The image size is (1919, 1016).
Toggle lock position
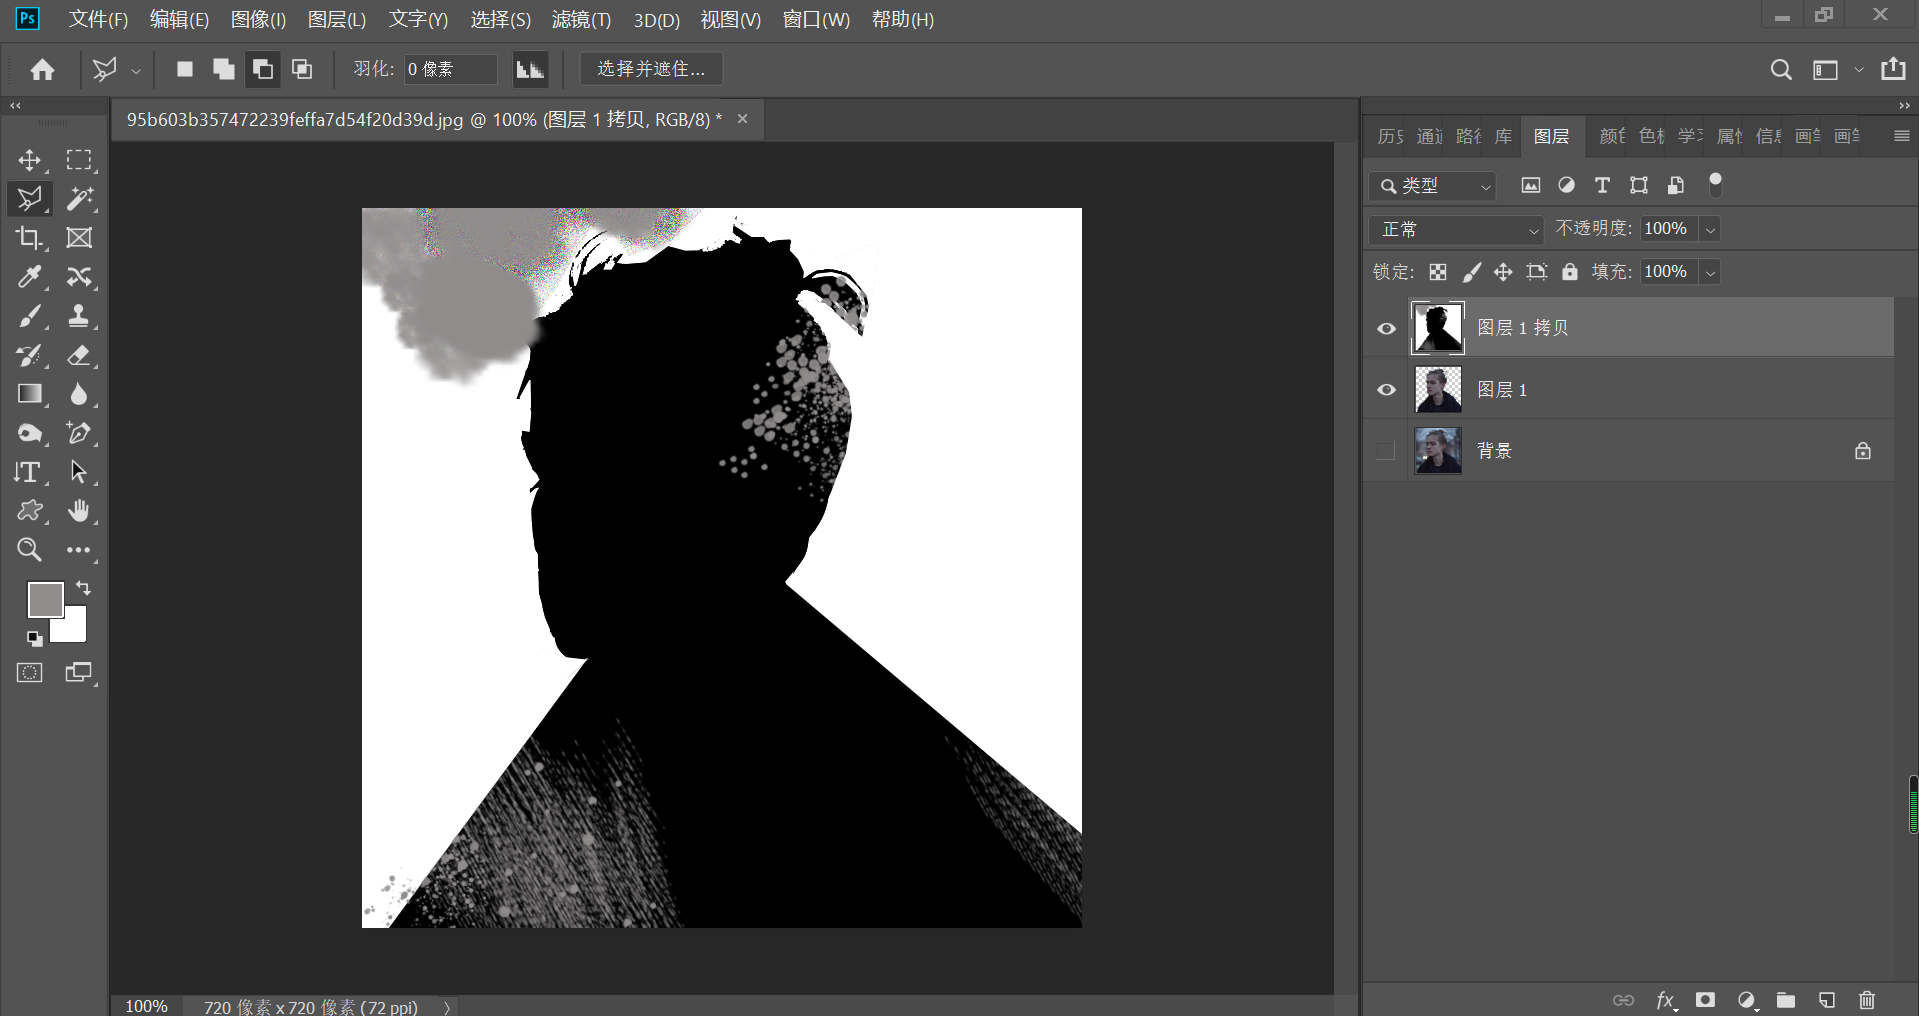[1503, 272]
